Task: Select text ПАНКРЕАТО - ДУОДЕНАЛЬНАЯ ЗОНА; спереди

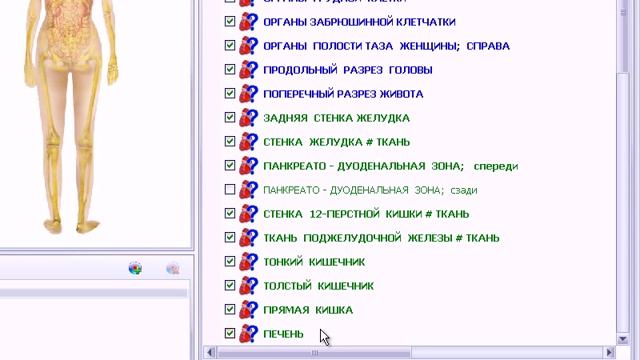Action: coord(391,166)
